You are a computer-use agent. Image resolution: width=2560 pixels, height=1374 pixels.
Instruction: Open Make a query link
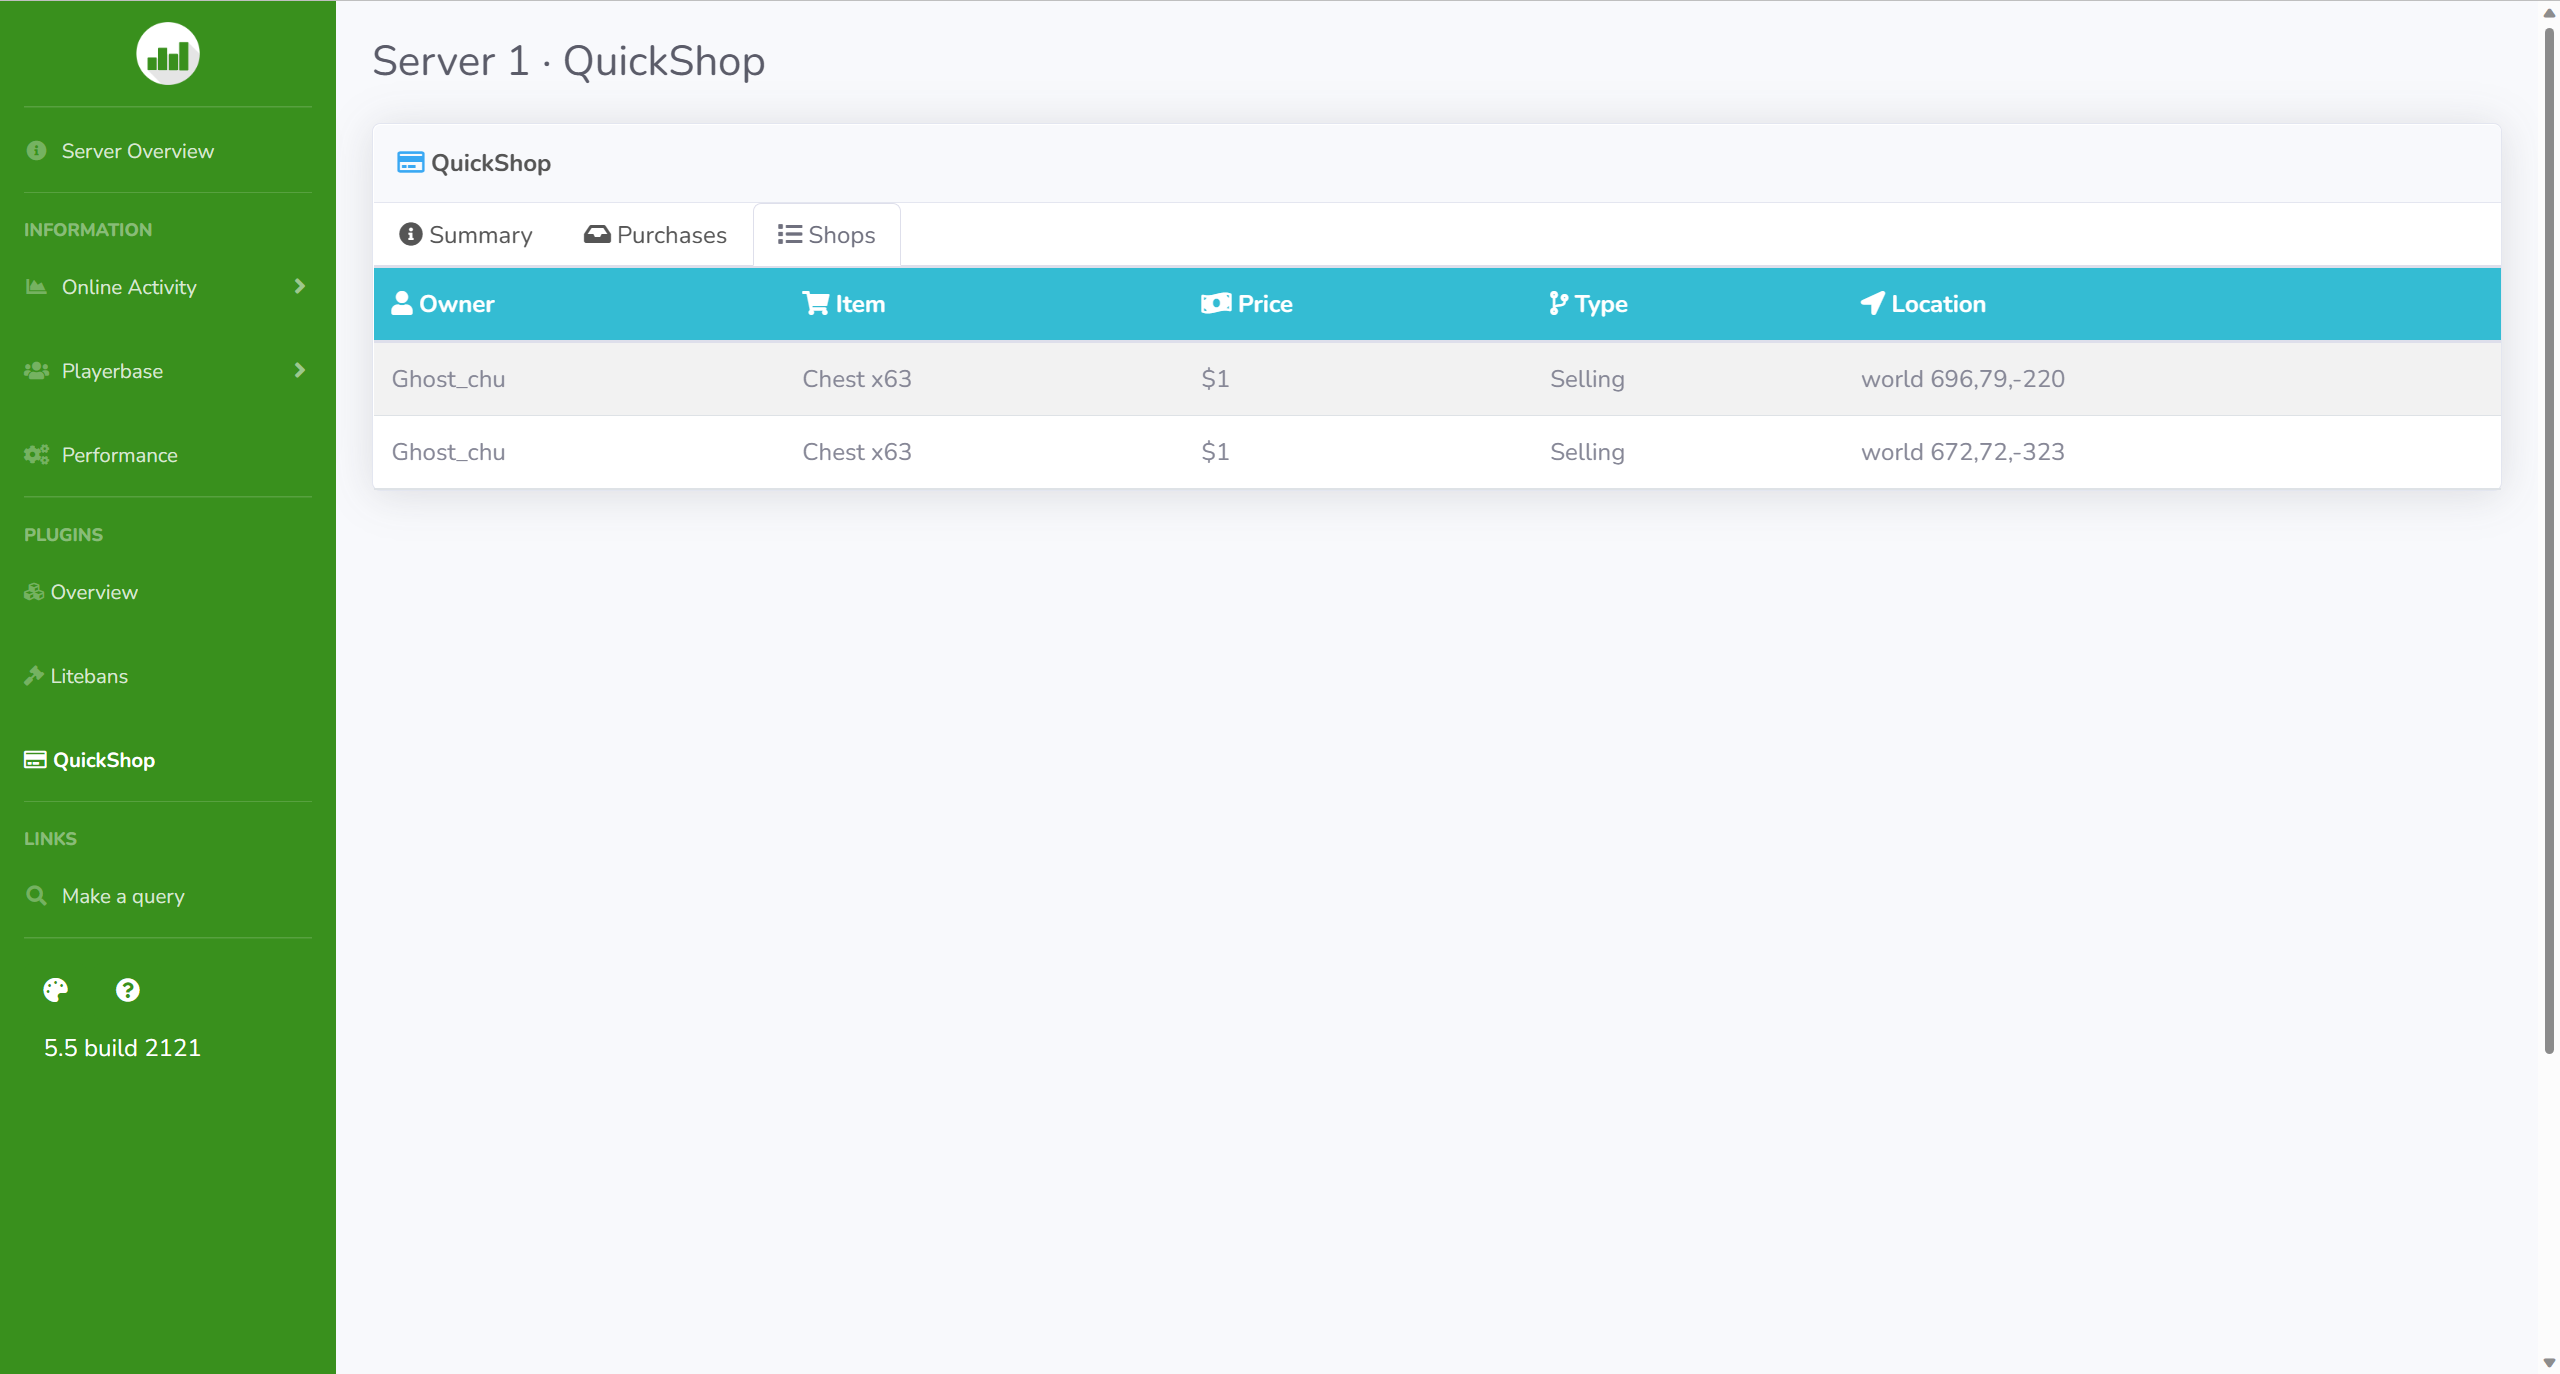(123, 896)
